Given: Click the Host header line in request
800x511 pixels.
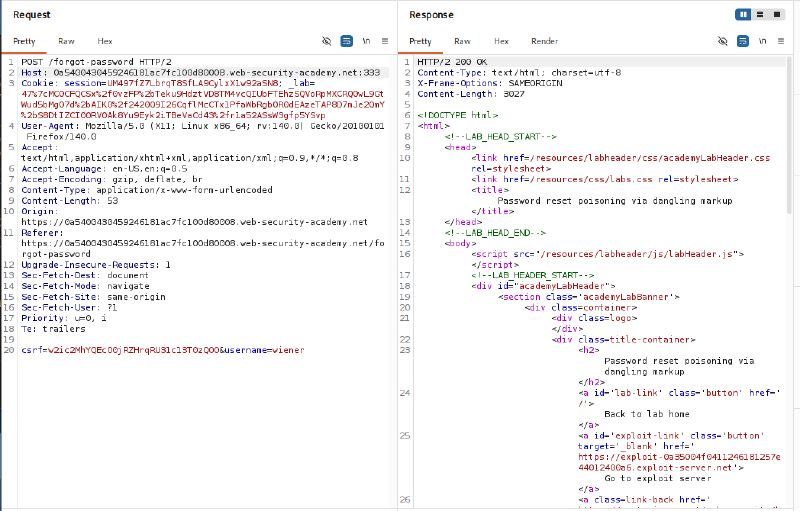Looking at the screenshot, I should [x=201, y=72].
